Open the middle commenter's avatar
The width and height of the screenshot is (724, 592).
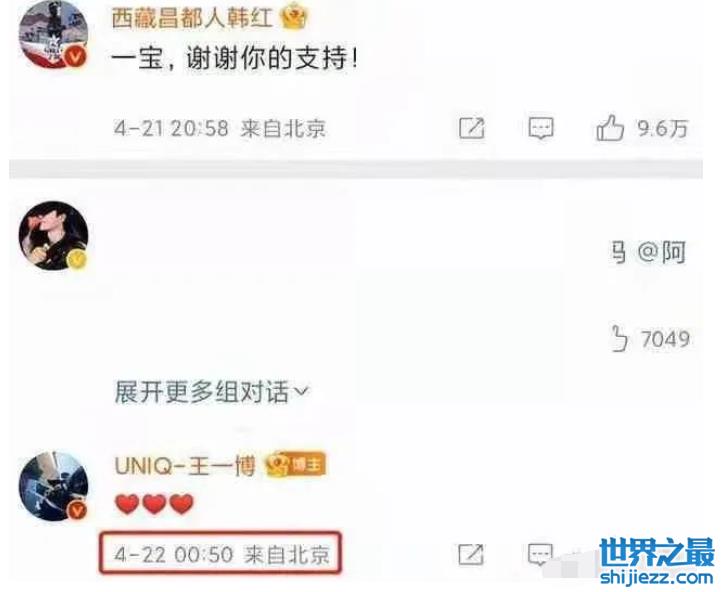tap(53, 236)
